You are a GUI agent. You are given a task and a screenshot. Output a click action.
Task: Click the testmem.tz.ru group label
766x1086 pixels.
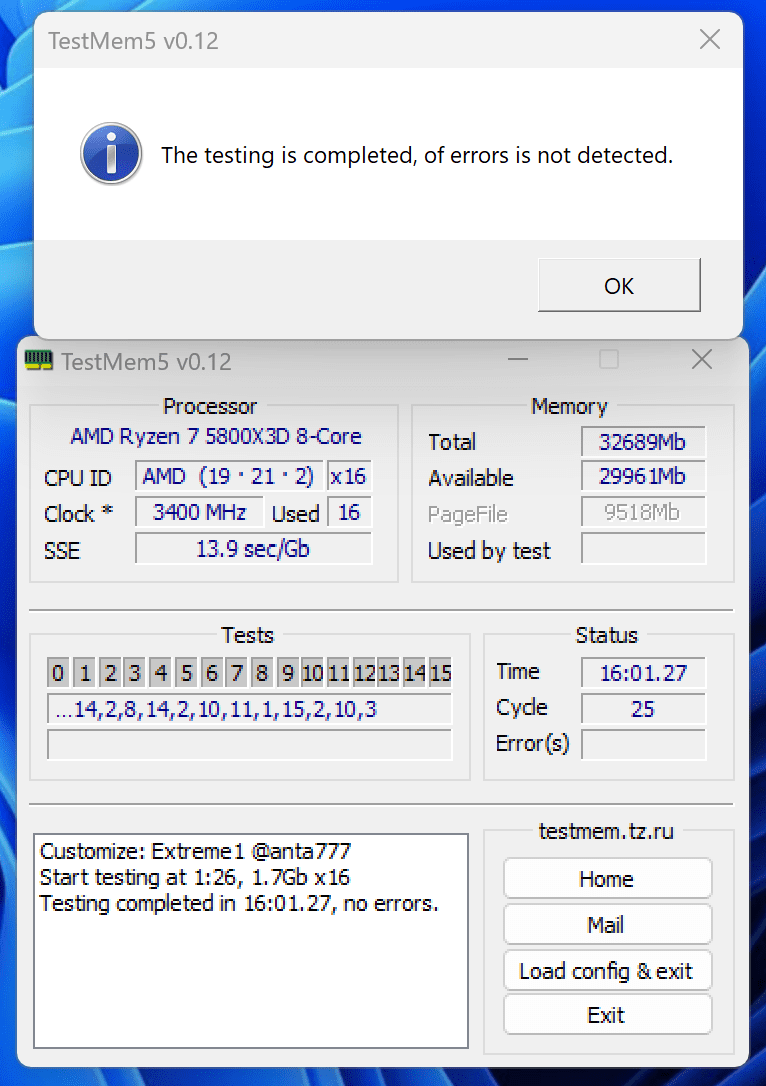pos(606,830)
